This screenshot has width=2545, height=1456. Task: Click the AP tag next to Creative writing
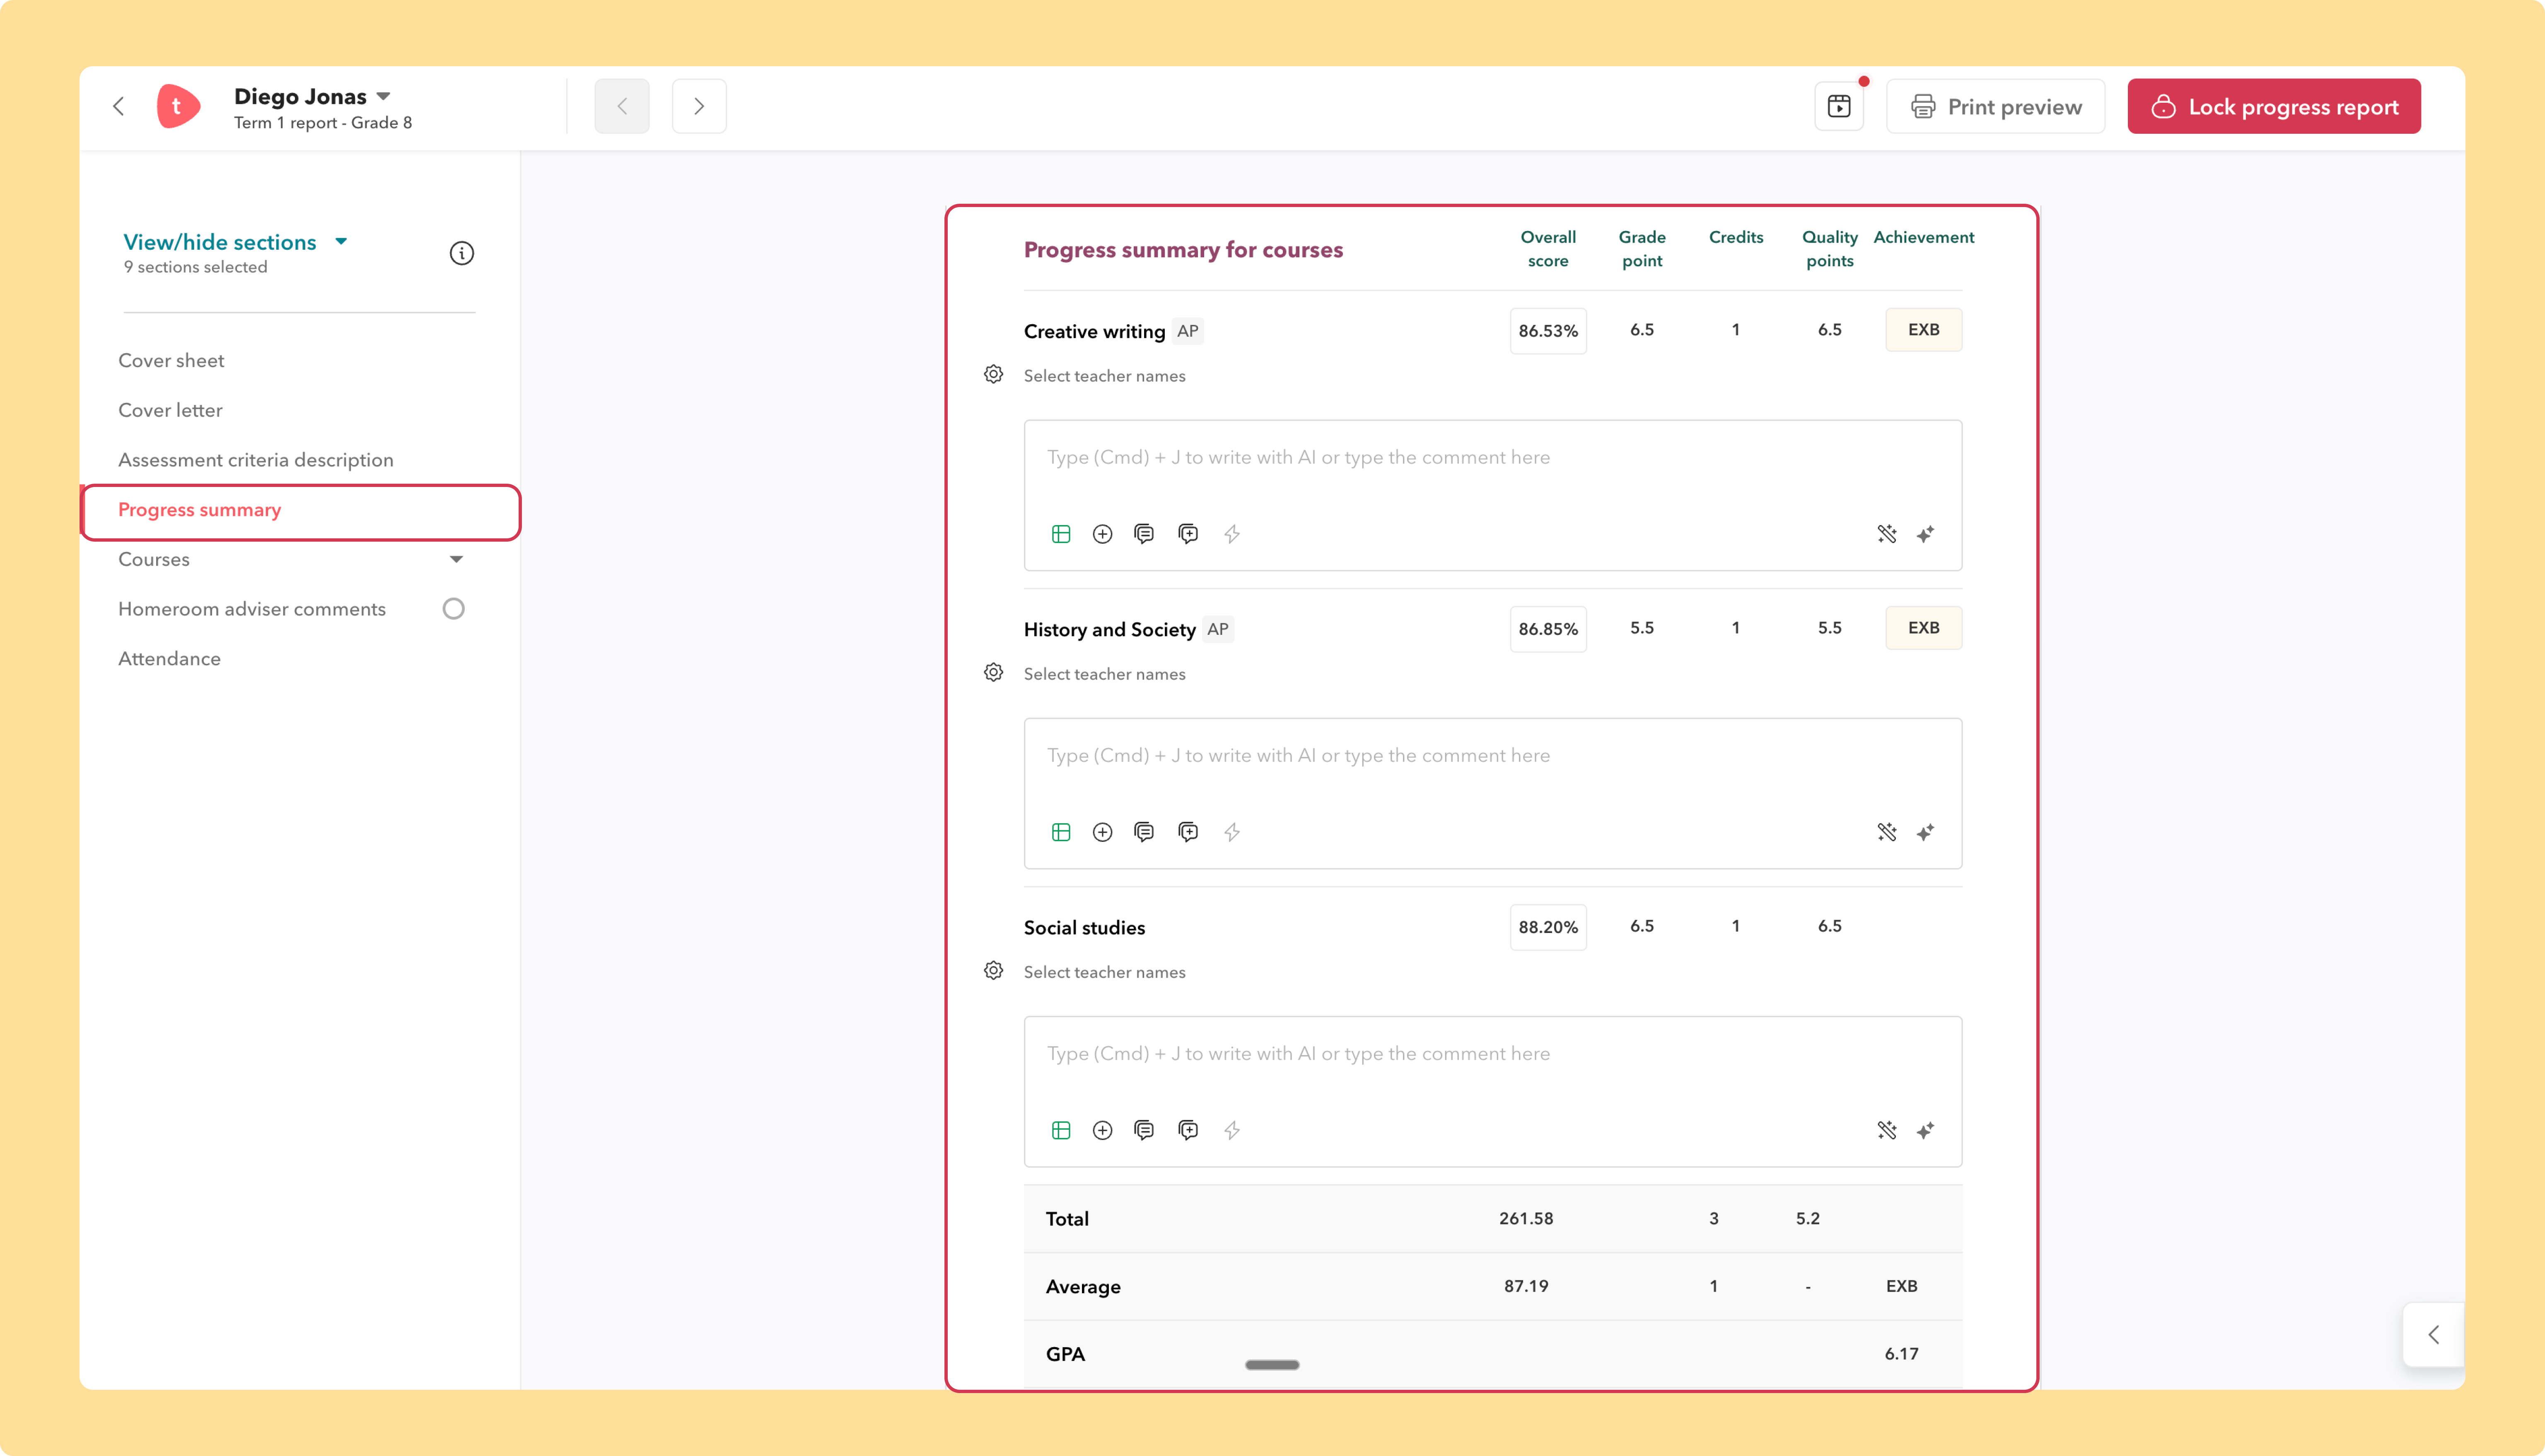pyautogui.click(x=1187, y=331)
